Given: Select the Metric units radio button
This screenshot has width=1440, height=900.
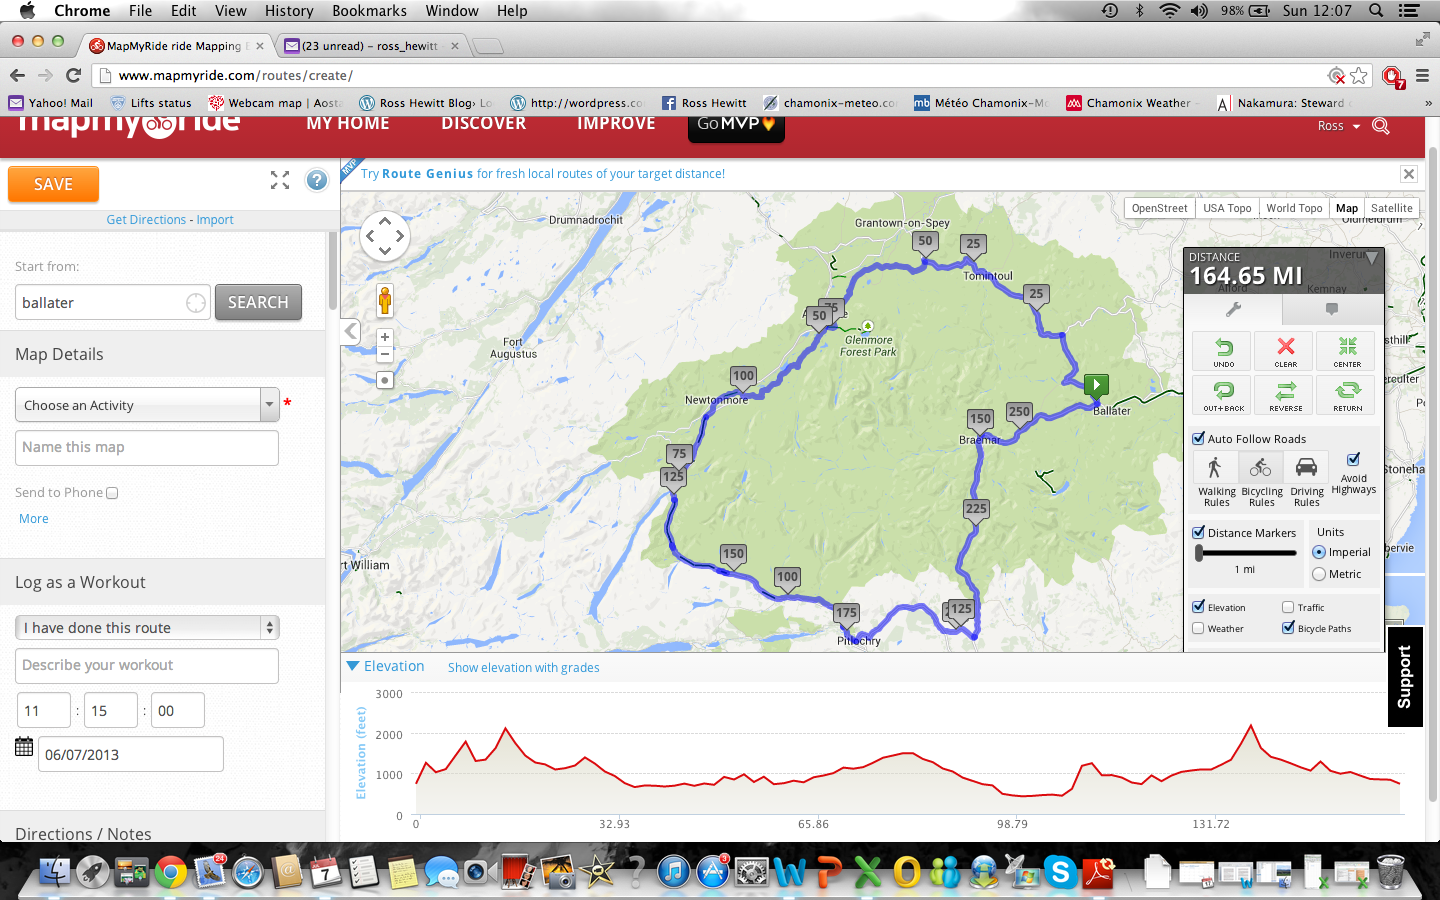Looking at the screenshot, I should tap(1319, 574).
